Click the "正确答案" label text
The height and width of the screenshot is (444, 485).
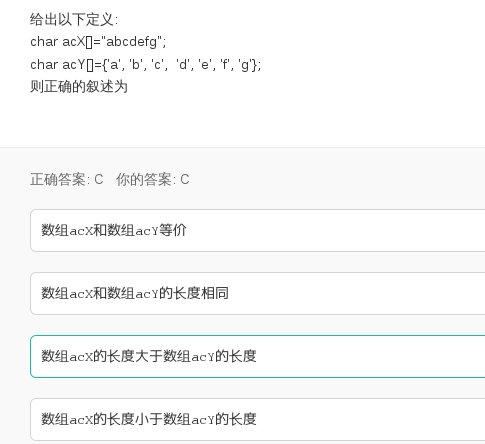58,179
